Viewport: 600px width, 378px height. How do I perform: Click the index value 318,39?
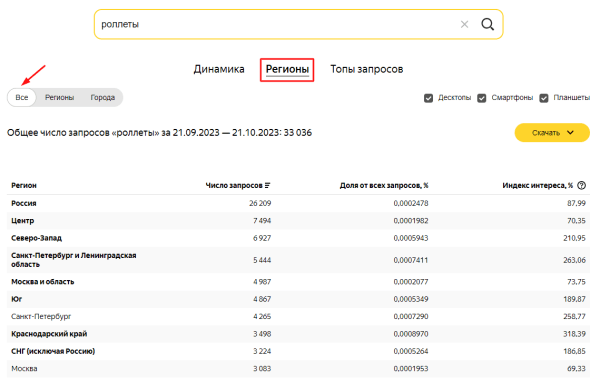tap(574, 334)
